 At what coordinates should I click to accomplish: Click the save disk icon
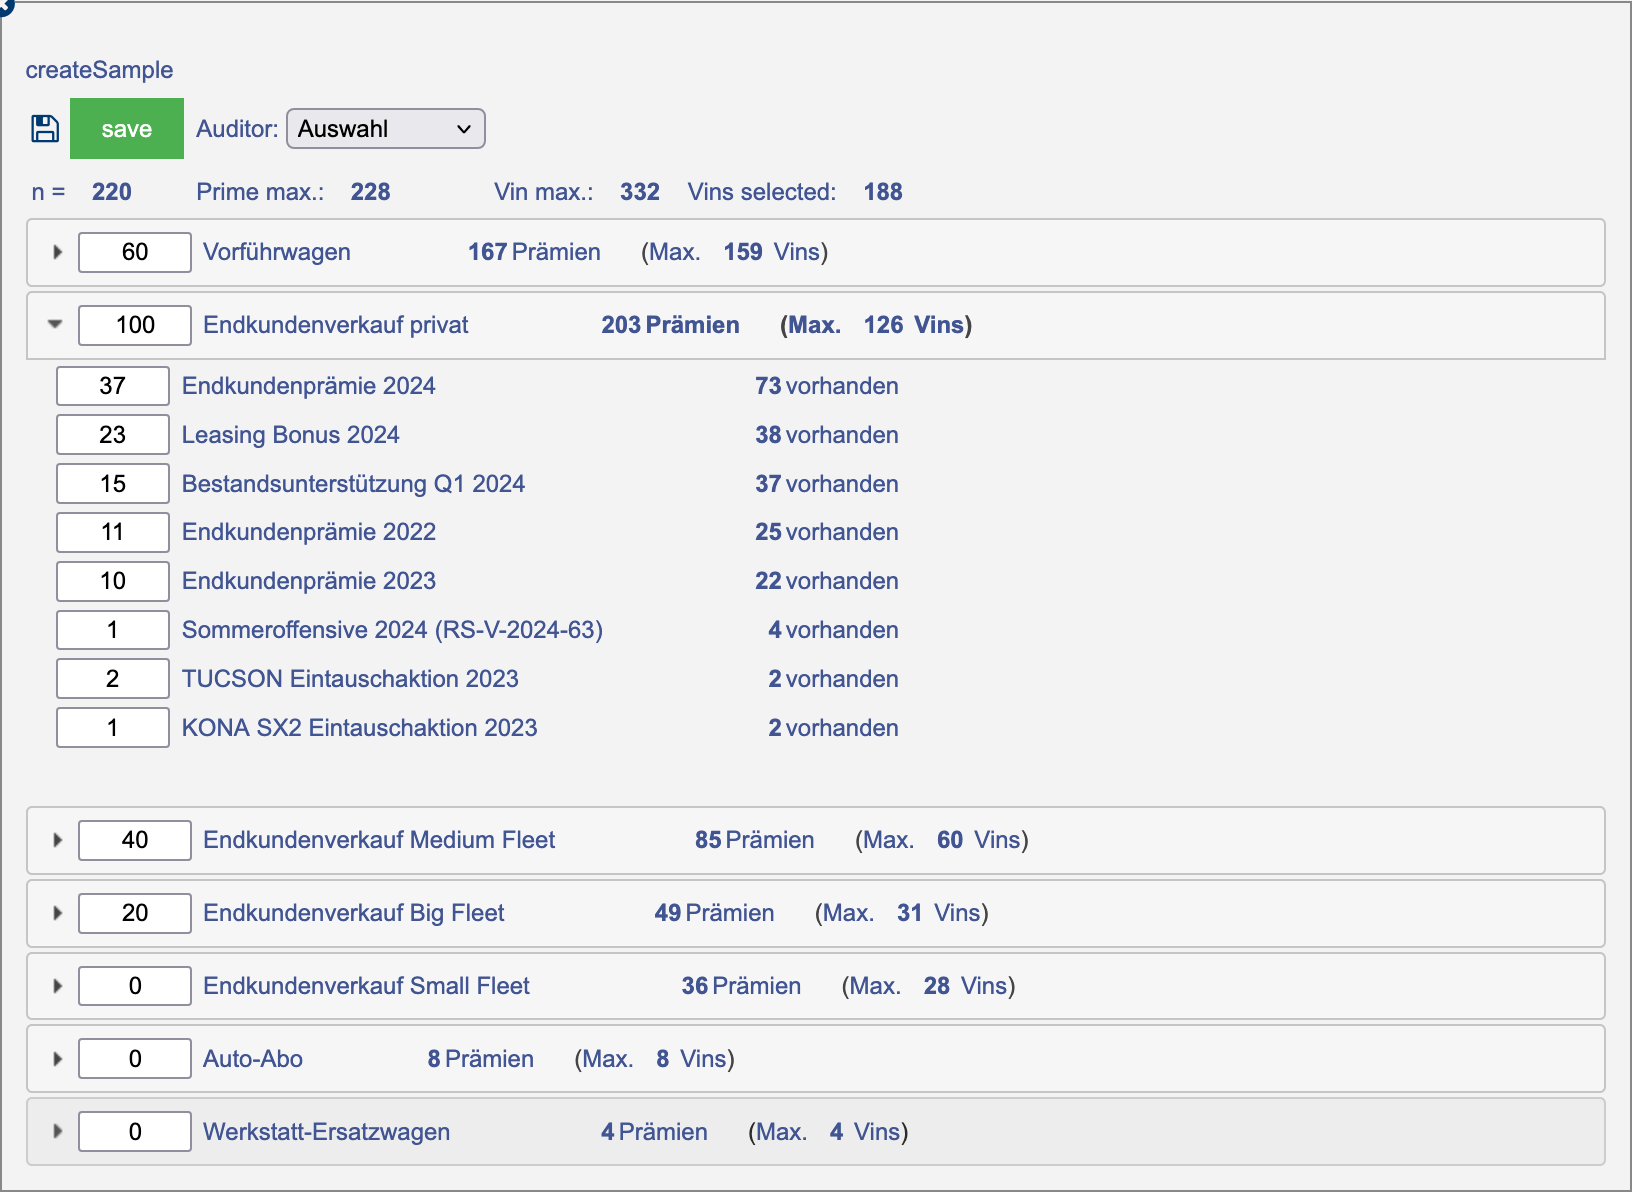coord(44,128)
